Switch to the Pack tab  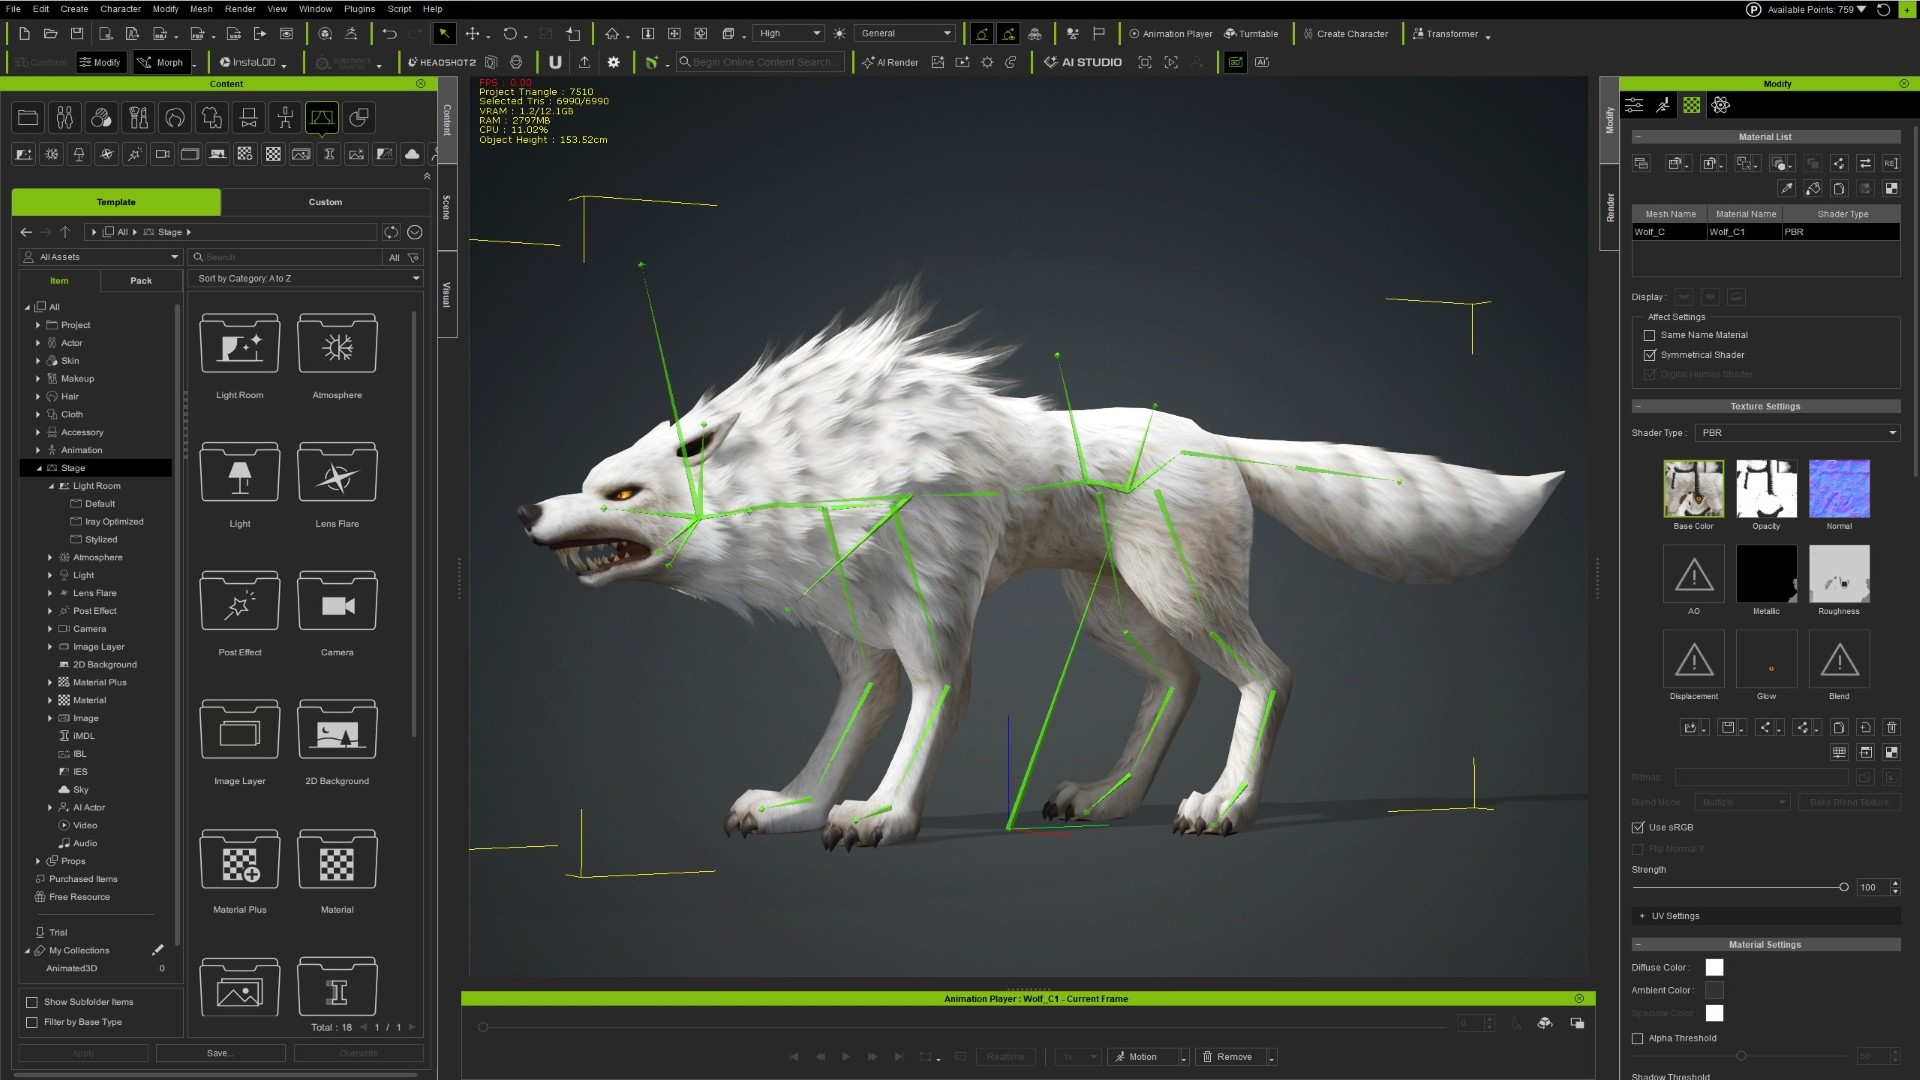click(x=141, y=281)
